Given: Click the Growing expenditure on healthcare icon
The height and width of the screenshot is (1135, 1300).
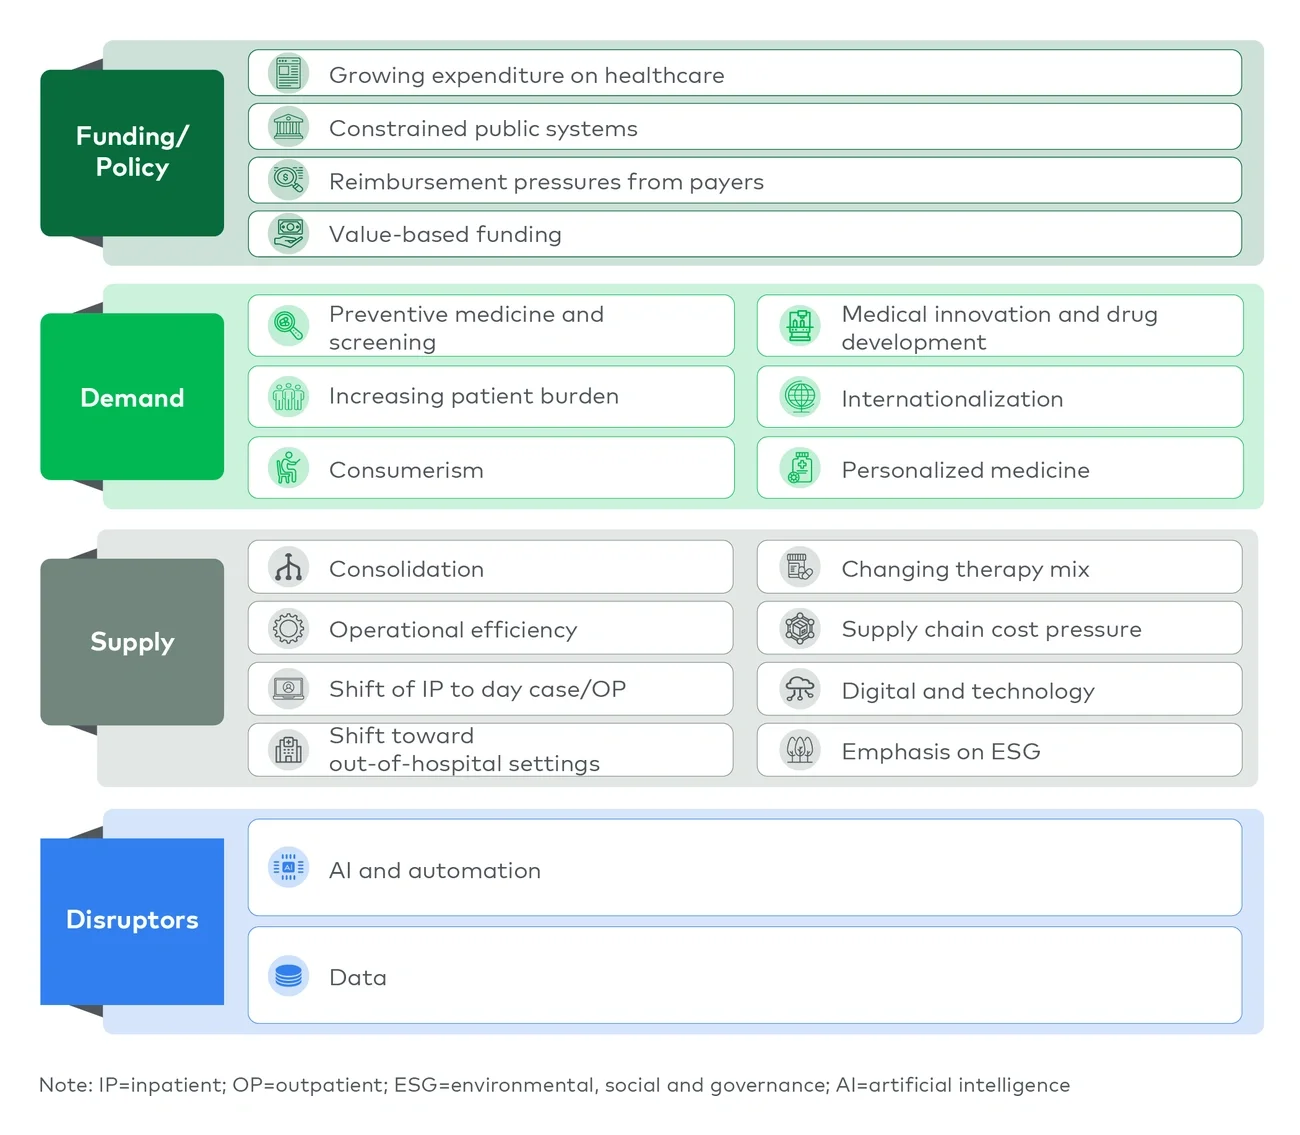Looking at the screenshot, I should pyautogui.click(x=288, y=74).
